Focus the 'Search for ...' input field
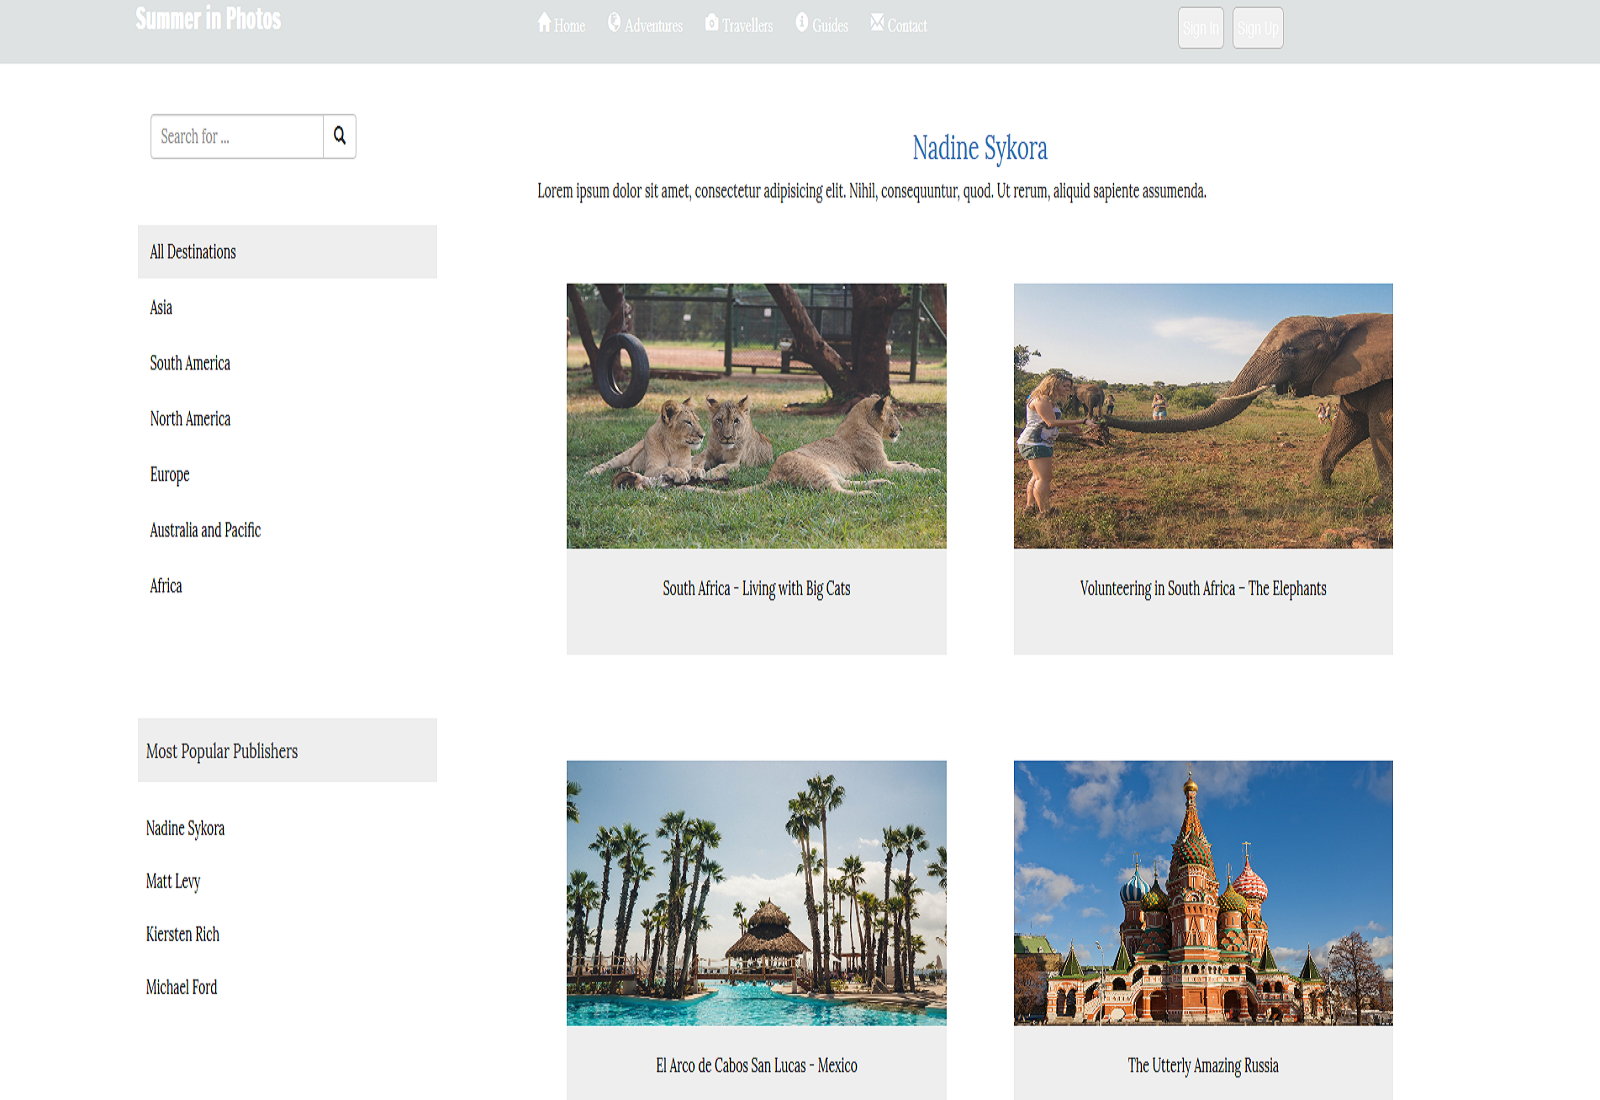 tap(237, 136)
